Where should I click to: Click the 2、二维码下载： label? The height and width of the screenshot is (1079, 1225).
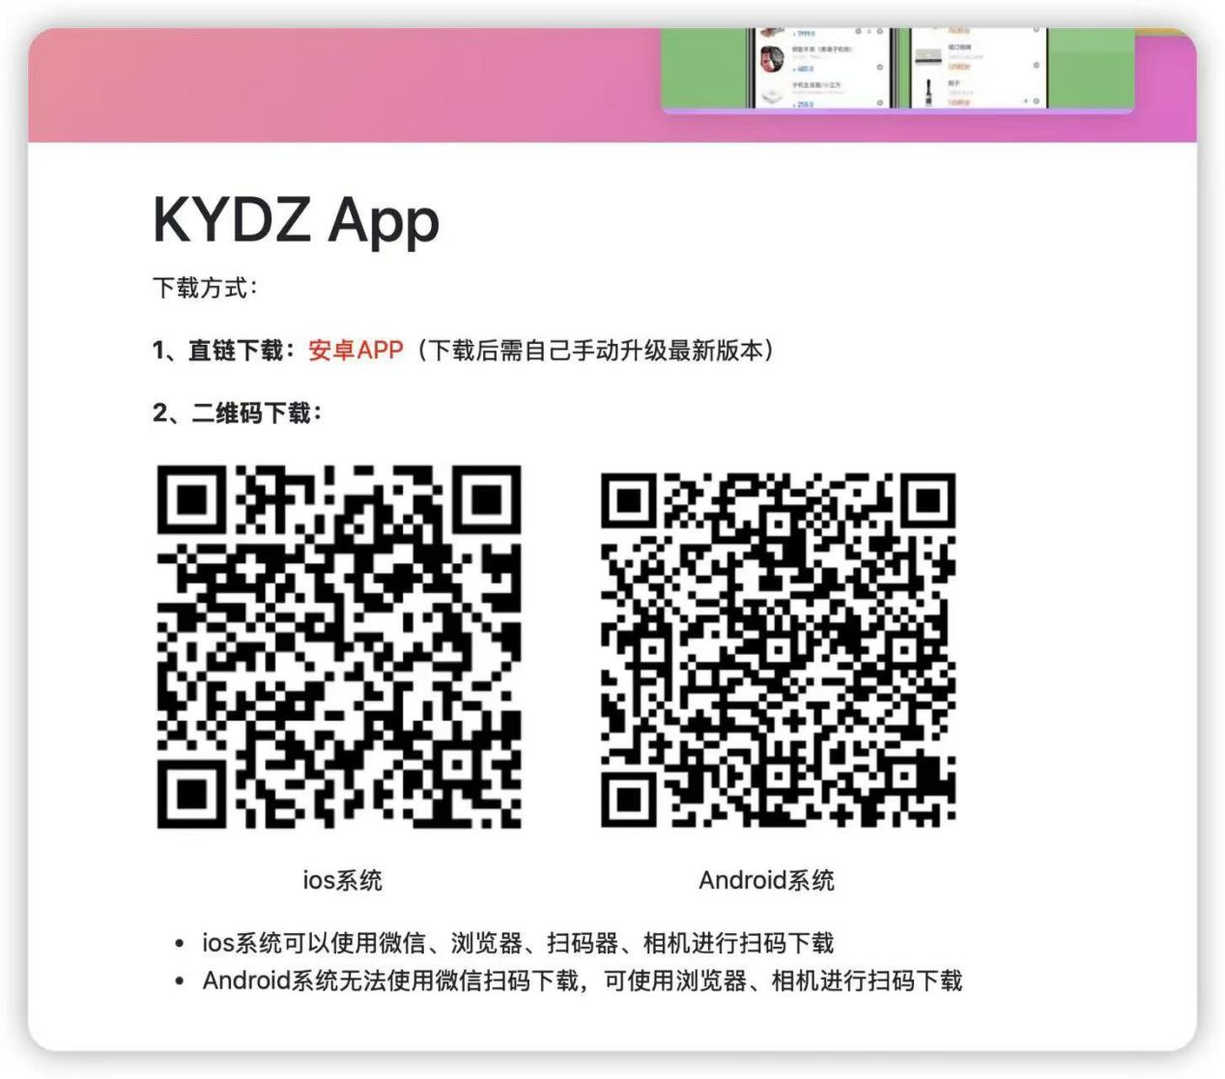(x=238, y=413)
